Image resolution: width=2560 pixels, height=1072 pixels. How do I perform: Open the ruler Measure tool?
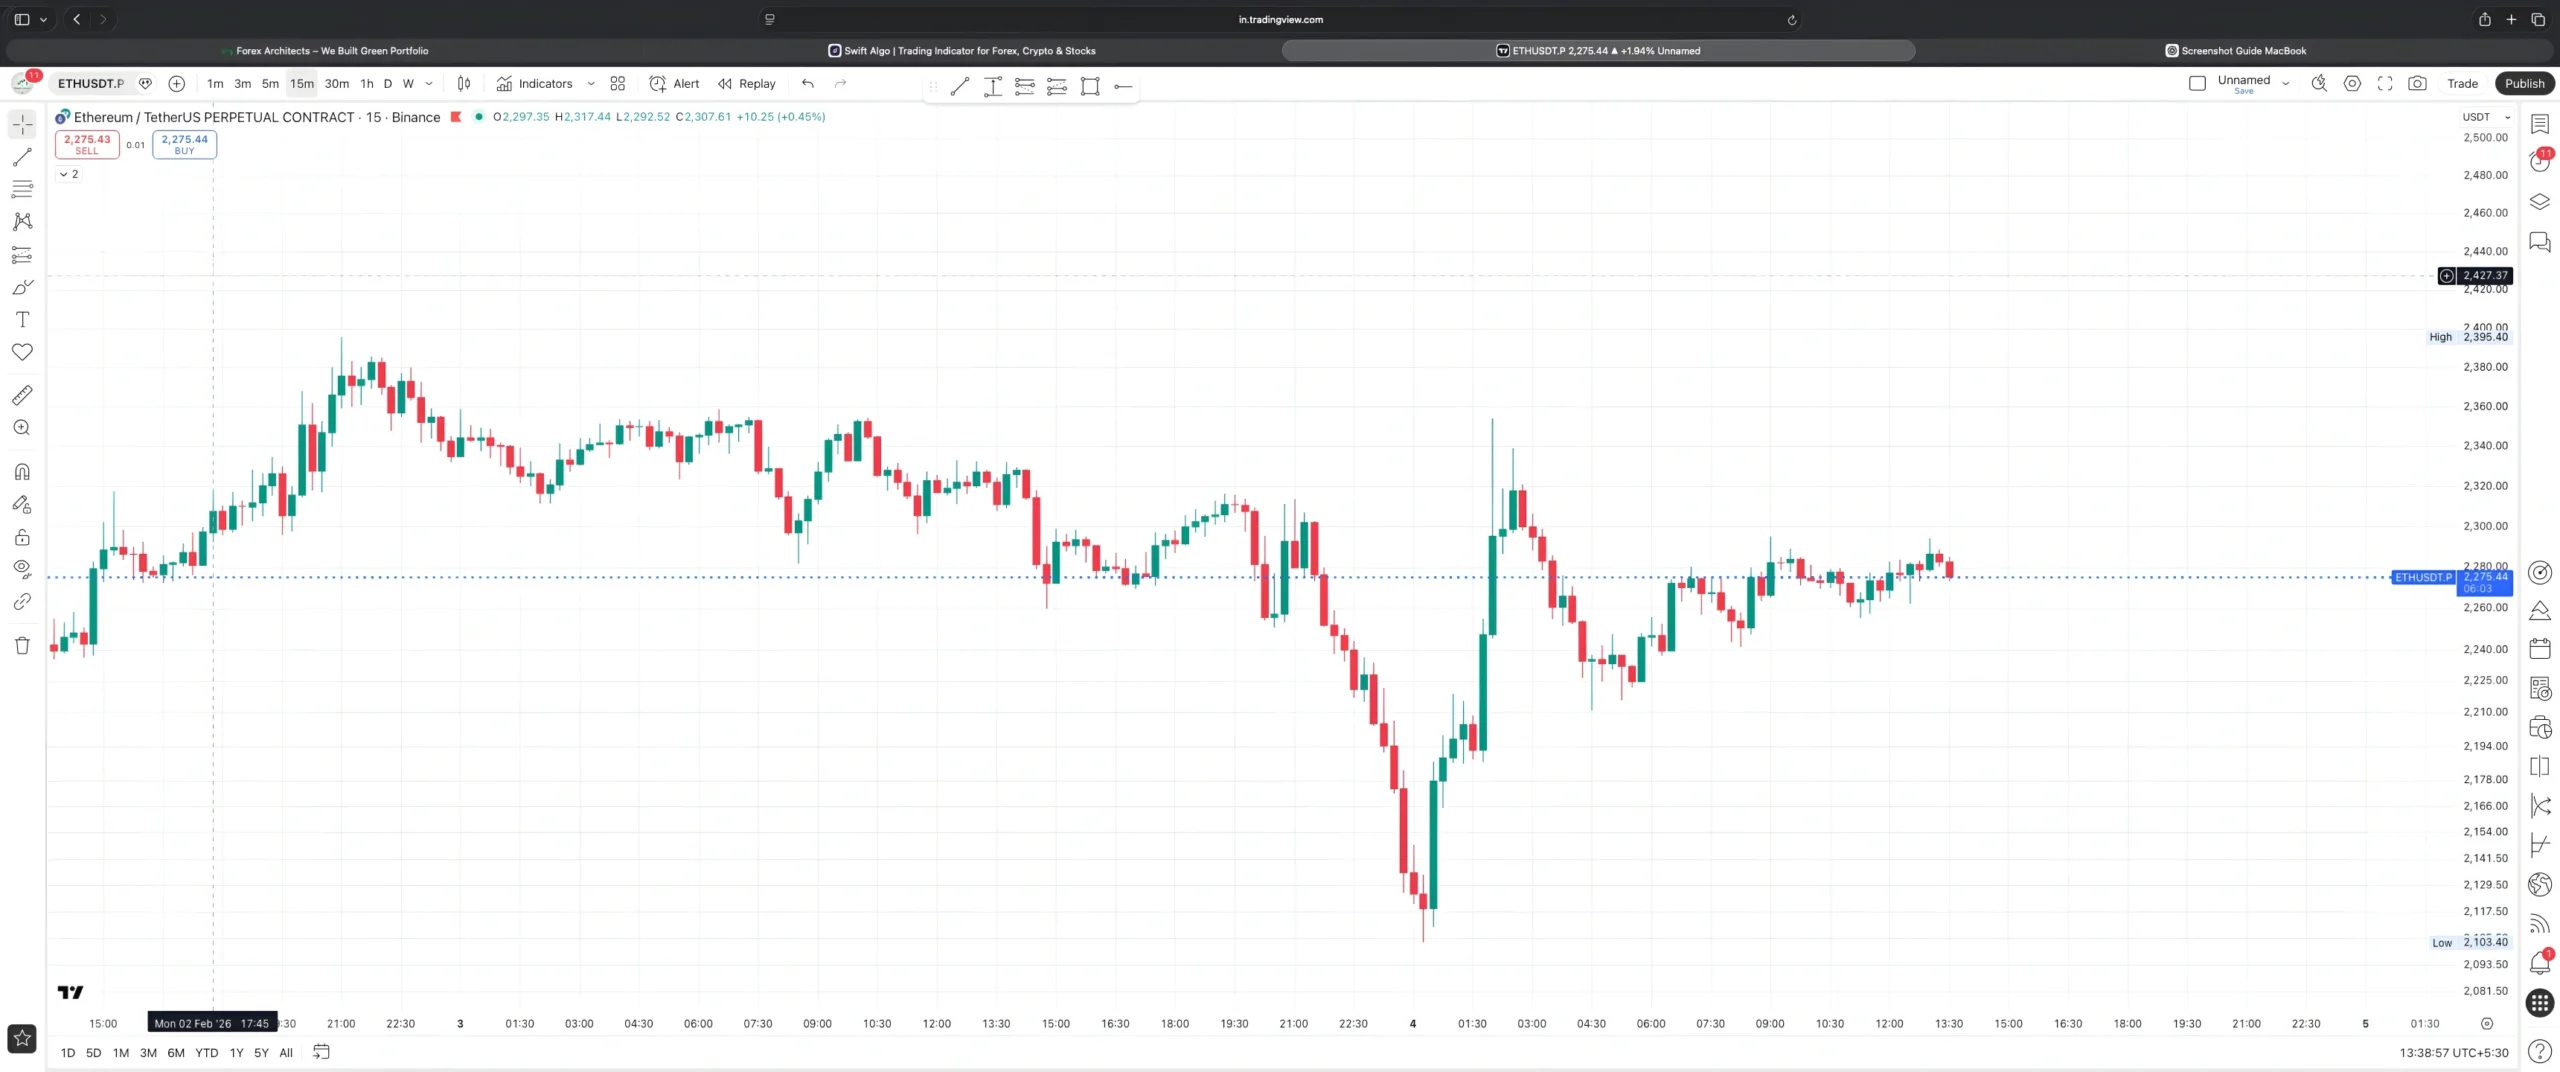(22, 395)
